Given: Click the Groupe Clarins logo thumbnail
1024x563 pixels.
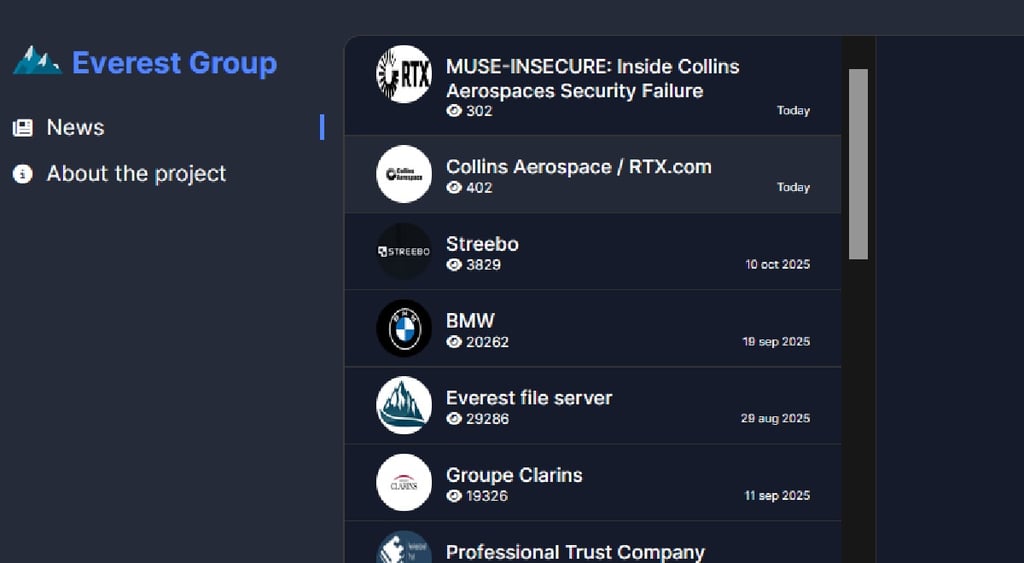Looking at the screenshot, I should click(404, 482).
